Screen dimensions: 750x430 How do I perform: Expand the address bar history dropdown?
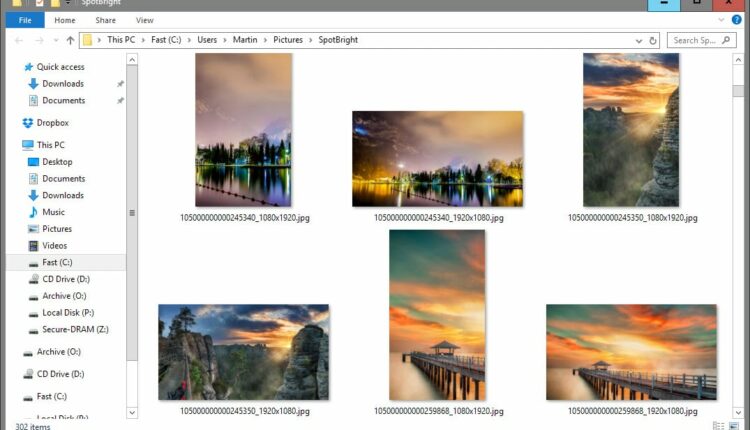(639, 41)
